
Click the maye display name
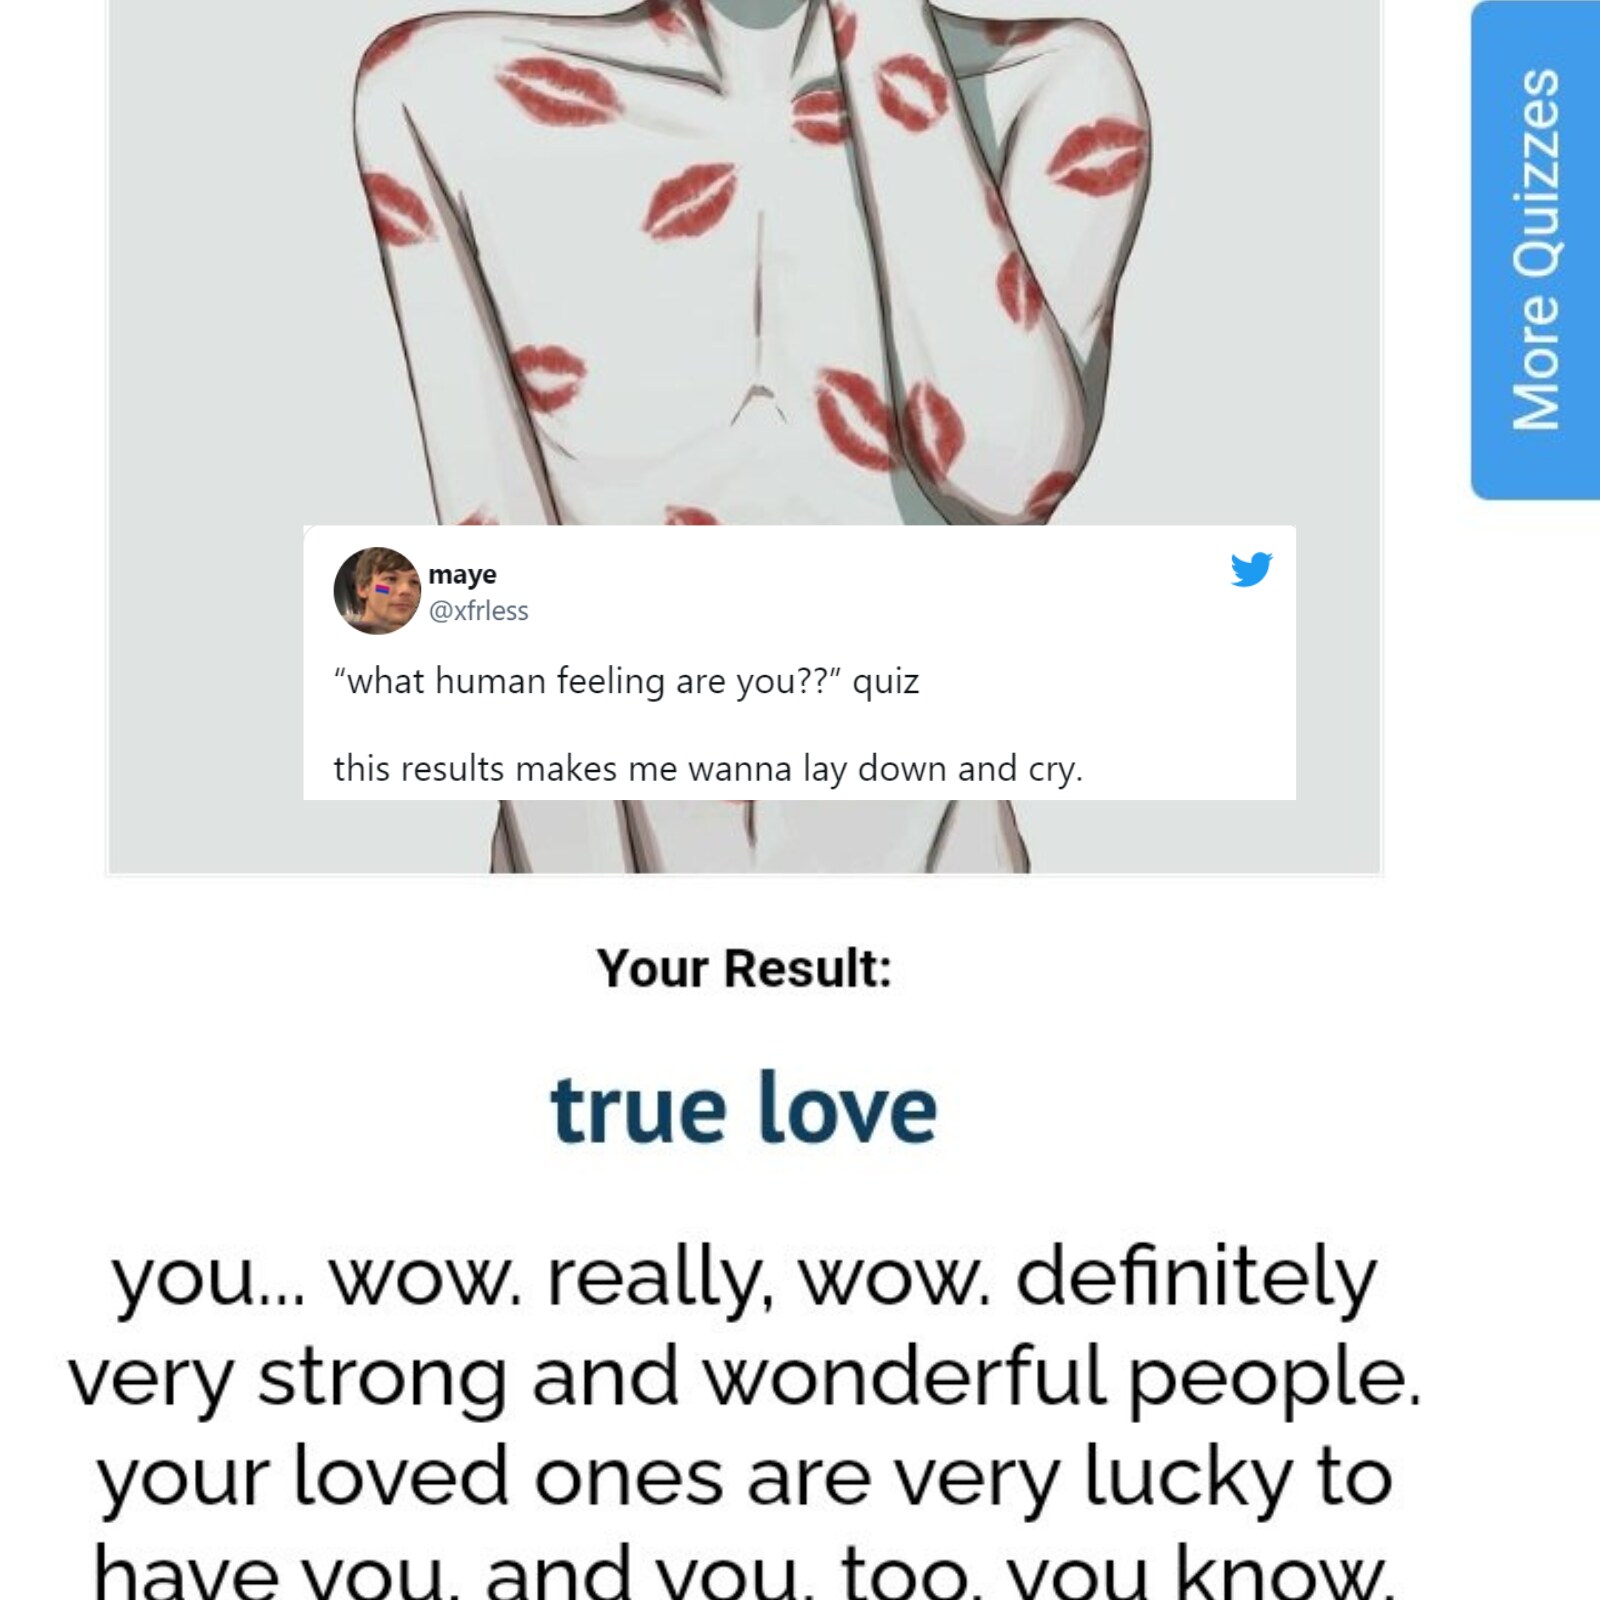[x=462, y=574]
